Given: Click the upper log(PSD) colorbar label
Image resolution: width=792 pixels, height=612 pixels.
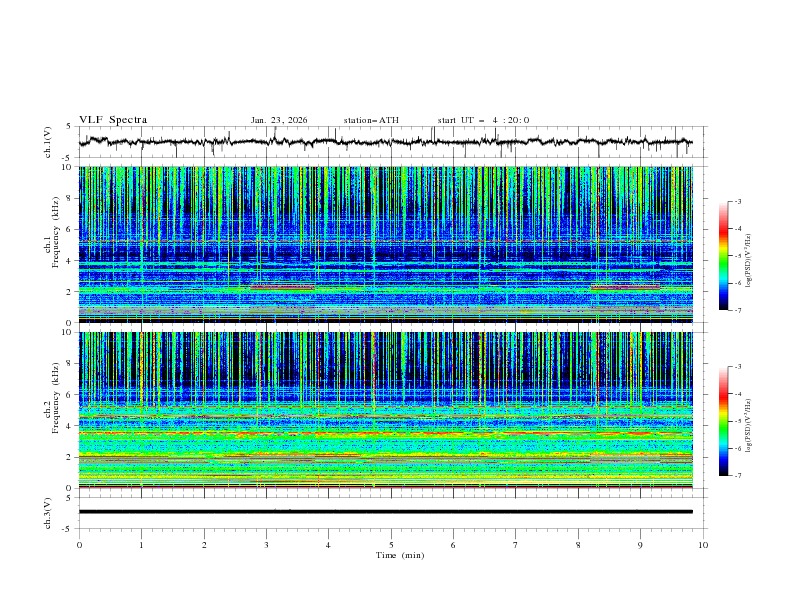Looking at the screenshot, I should pyautogui.click(x=749, y=257).
